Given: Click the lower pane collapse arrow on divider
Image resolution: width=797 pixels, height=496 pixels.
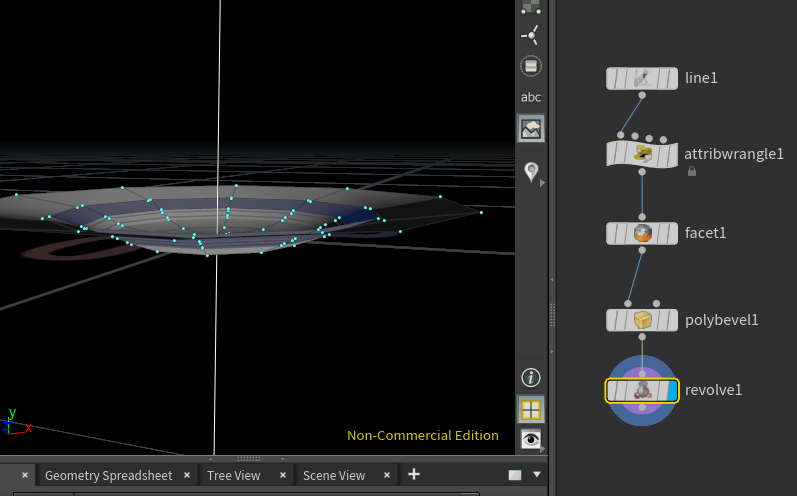Looking at the screenshot, I should (552, 352).
